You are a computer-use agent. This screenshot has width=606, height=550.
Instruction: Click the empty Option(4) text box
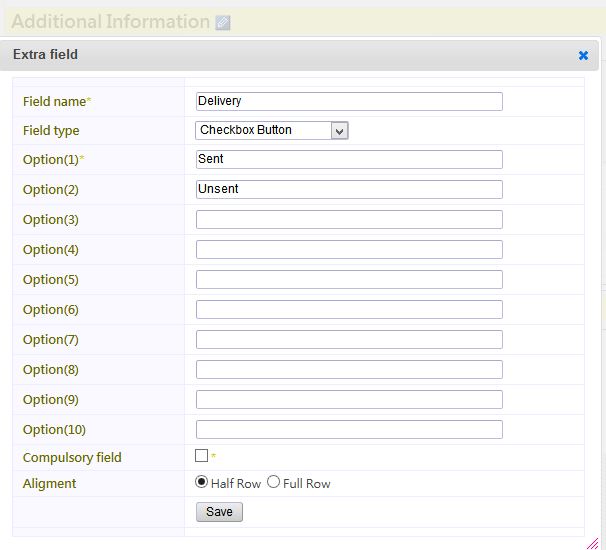pyautogui.click(x=349, y=249)
